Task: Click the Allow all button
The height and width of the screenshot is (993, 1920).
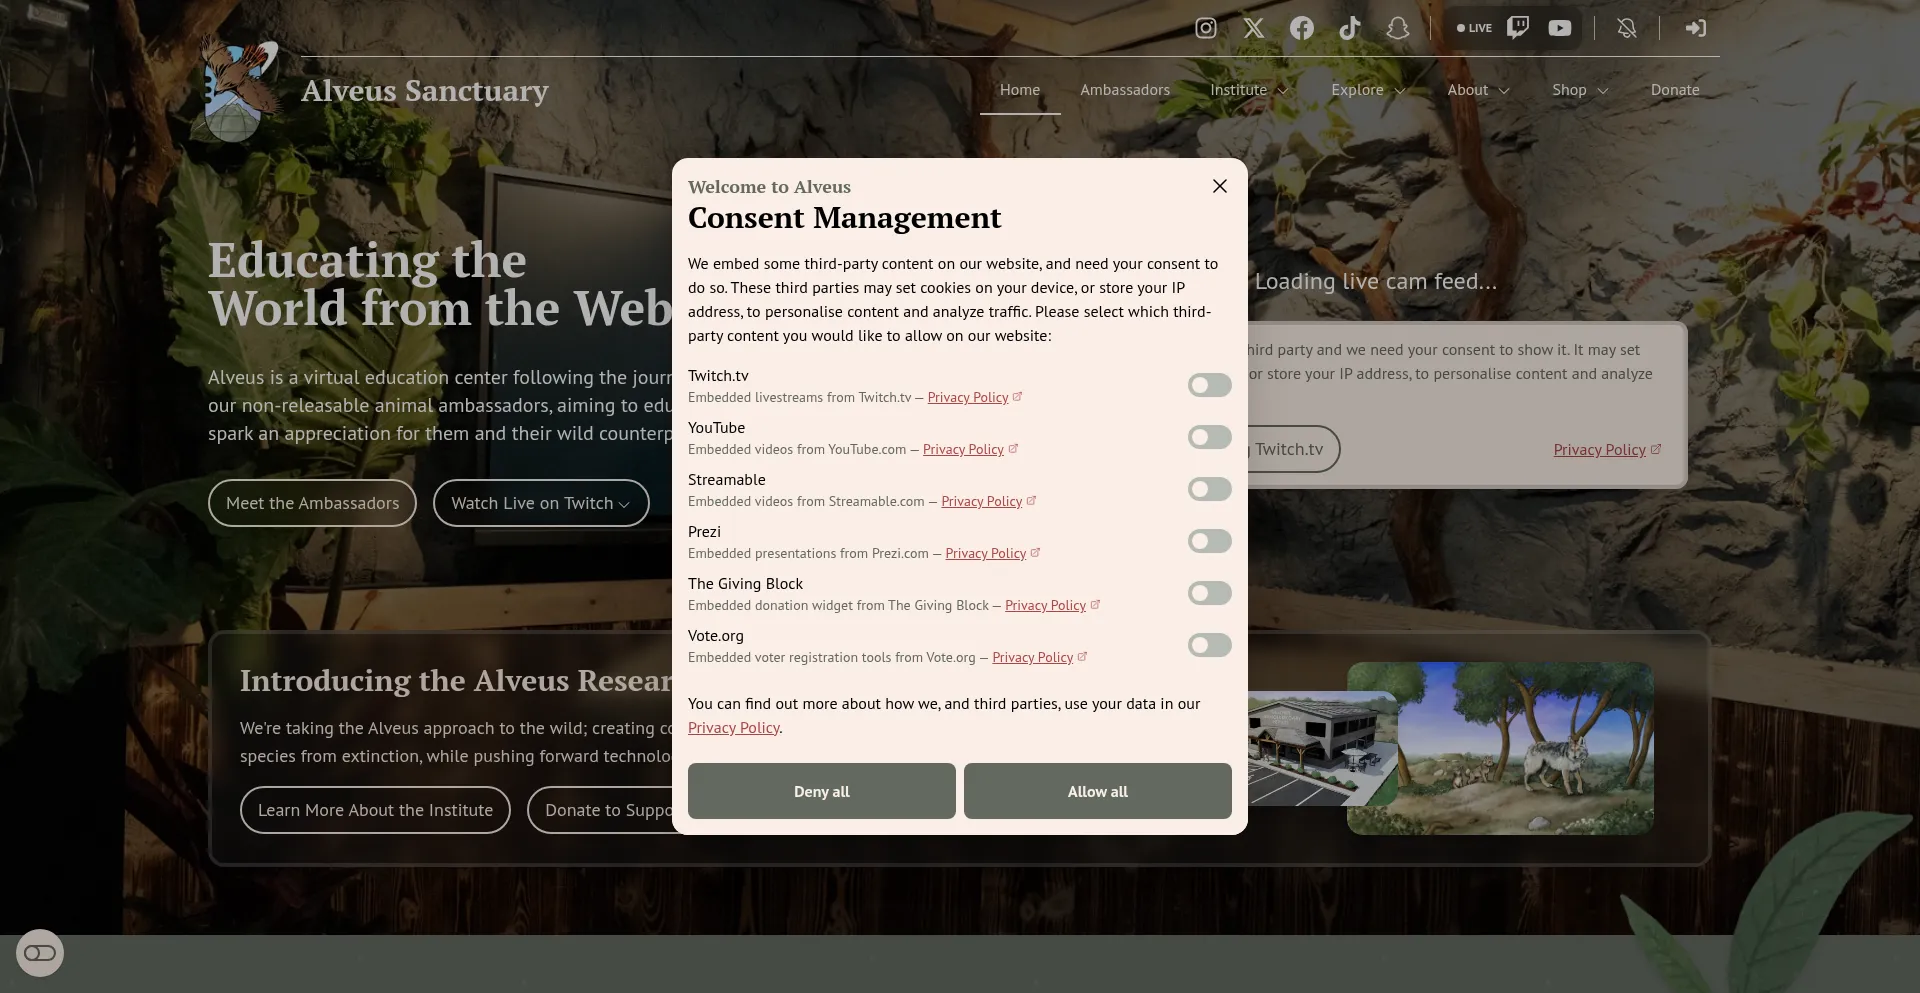Action: coord(1097,791)
